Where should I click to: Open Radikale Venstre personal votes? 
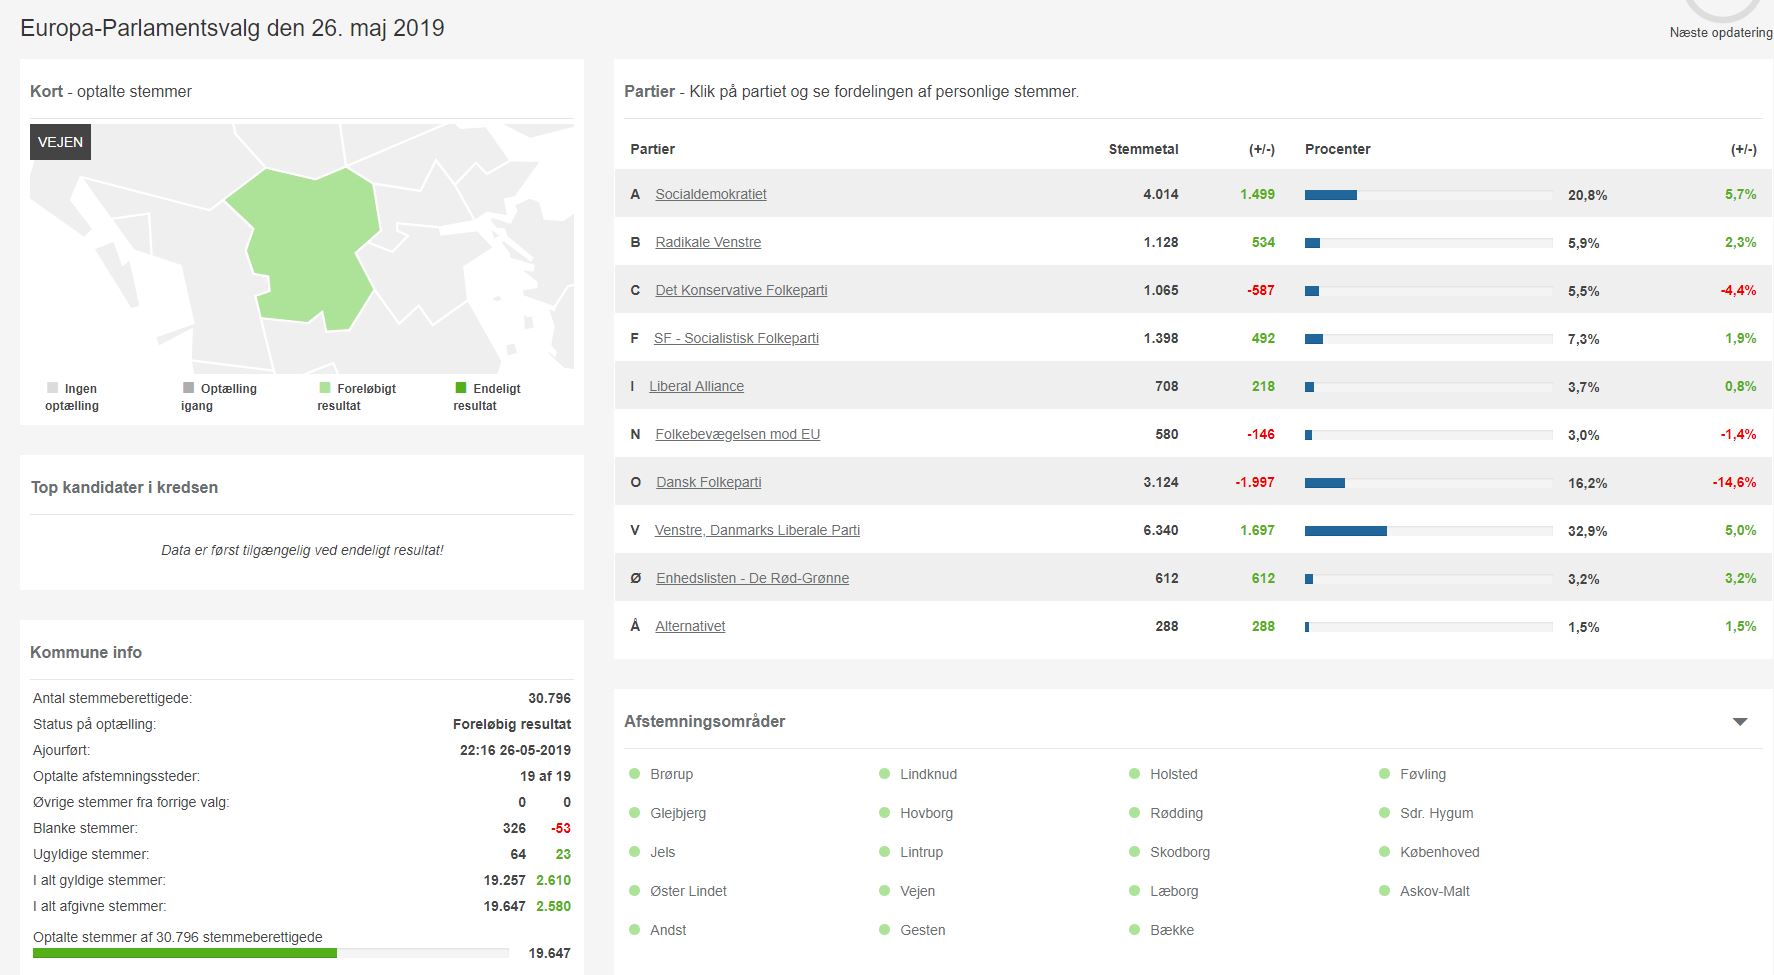coord(708,242)
